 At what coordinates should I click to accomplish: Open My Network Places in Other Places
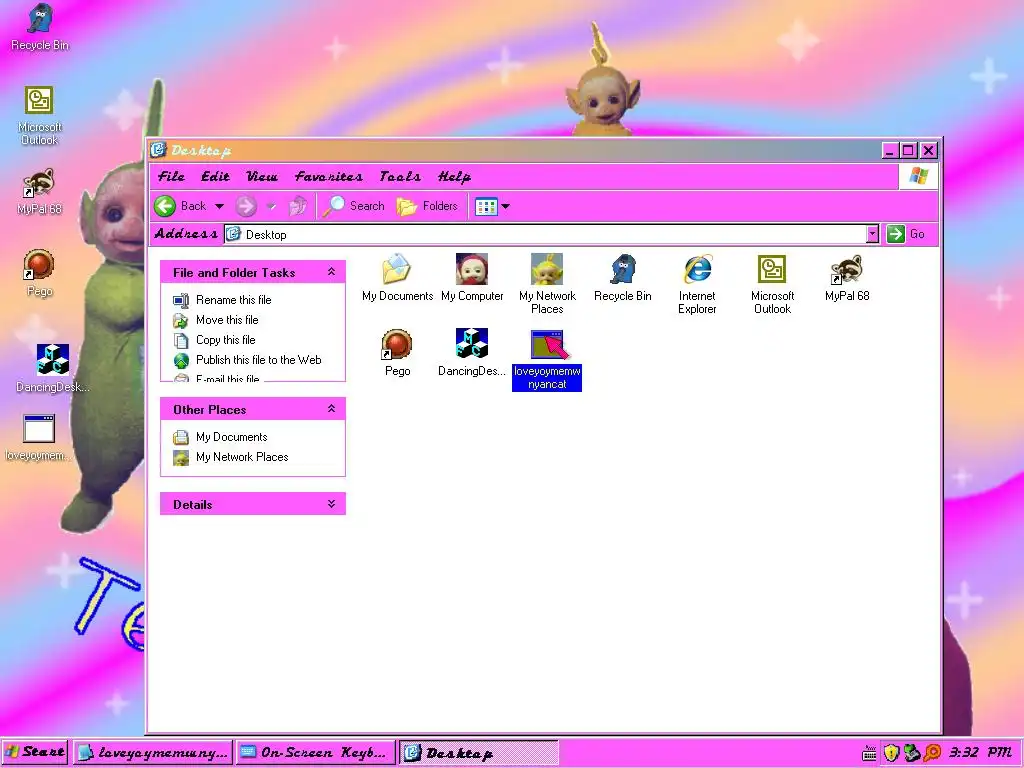[x=242, y=457]
